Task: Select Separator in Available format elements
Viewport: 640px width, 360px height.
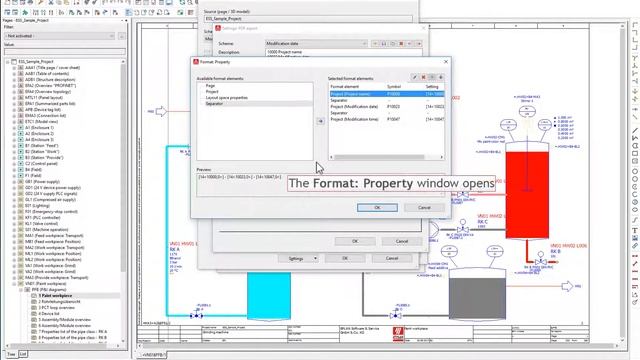Action: coord(214,104)
